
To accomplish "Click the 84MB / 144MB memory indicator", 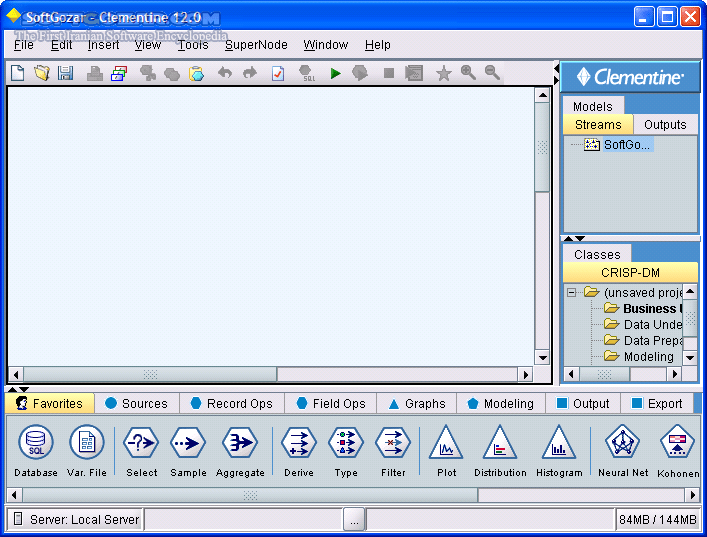I will tap(657, 519).
